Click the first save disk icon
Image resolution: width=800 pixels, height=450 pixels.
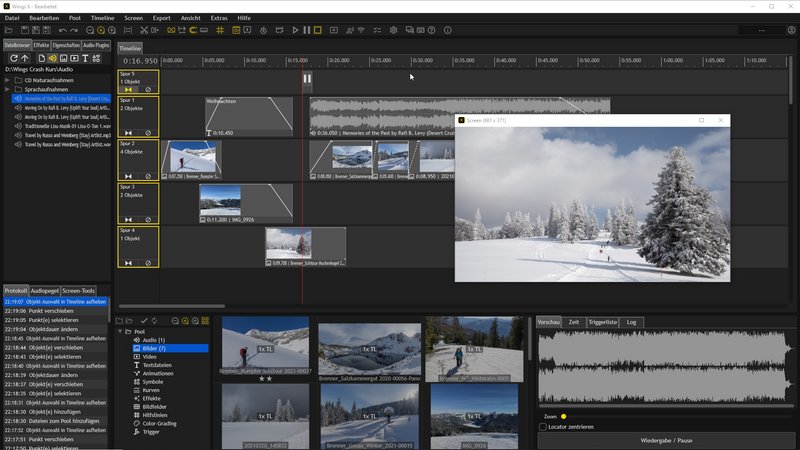pos(24,31)
